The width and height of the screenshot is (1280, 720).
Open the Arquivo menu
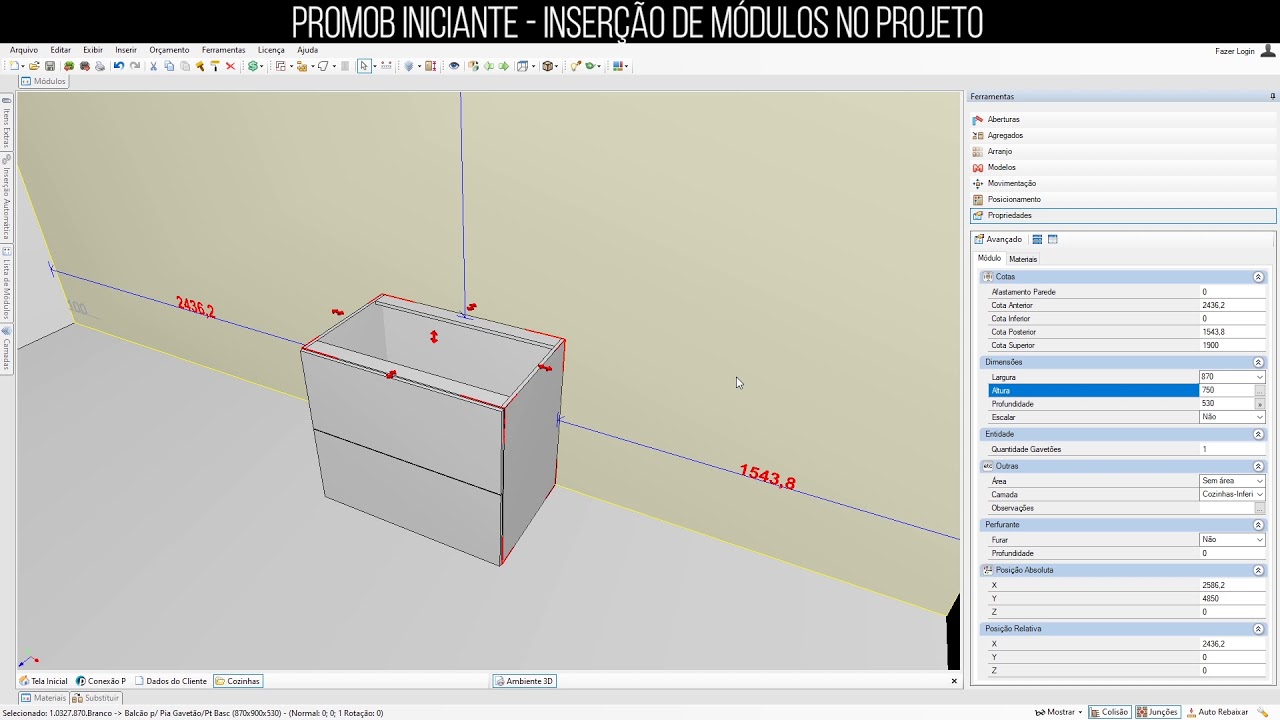pos(24,50)
